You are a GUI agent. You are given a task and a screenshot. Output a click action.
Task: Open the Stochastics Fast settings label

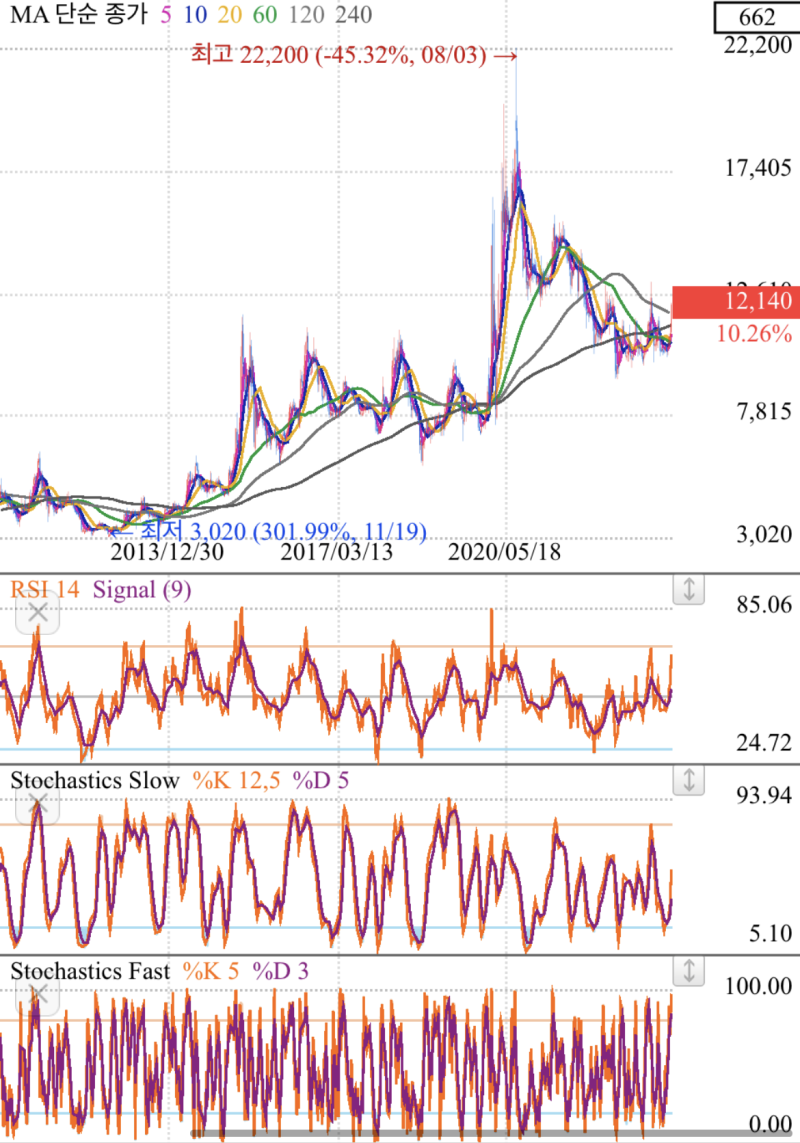[x=90, y=971]
